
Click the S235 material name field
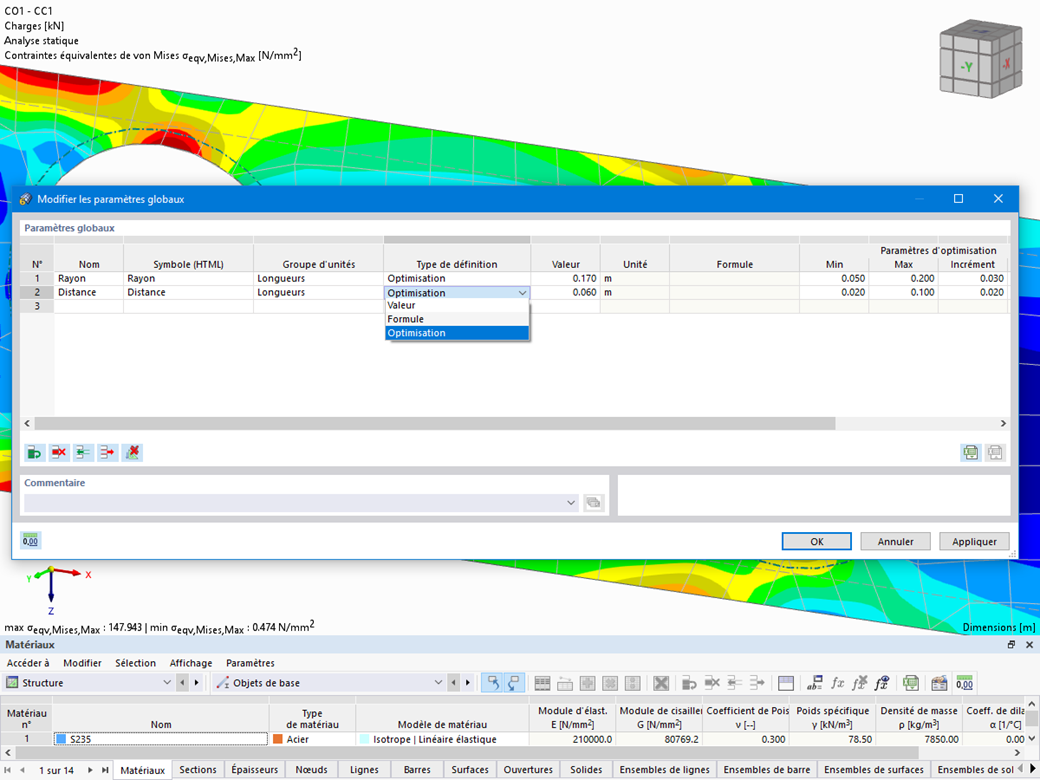tap(161, 739)
